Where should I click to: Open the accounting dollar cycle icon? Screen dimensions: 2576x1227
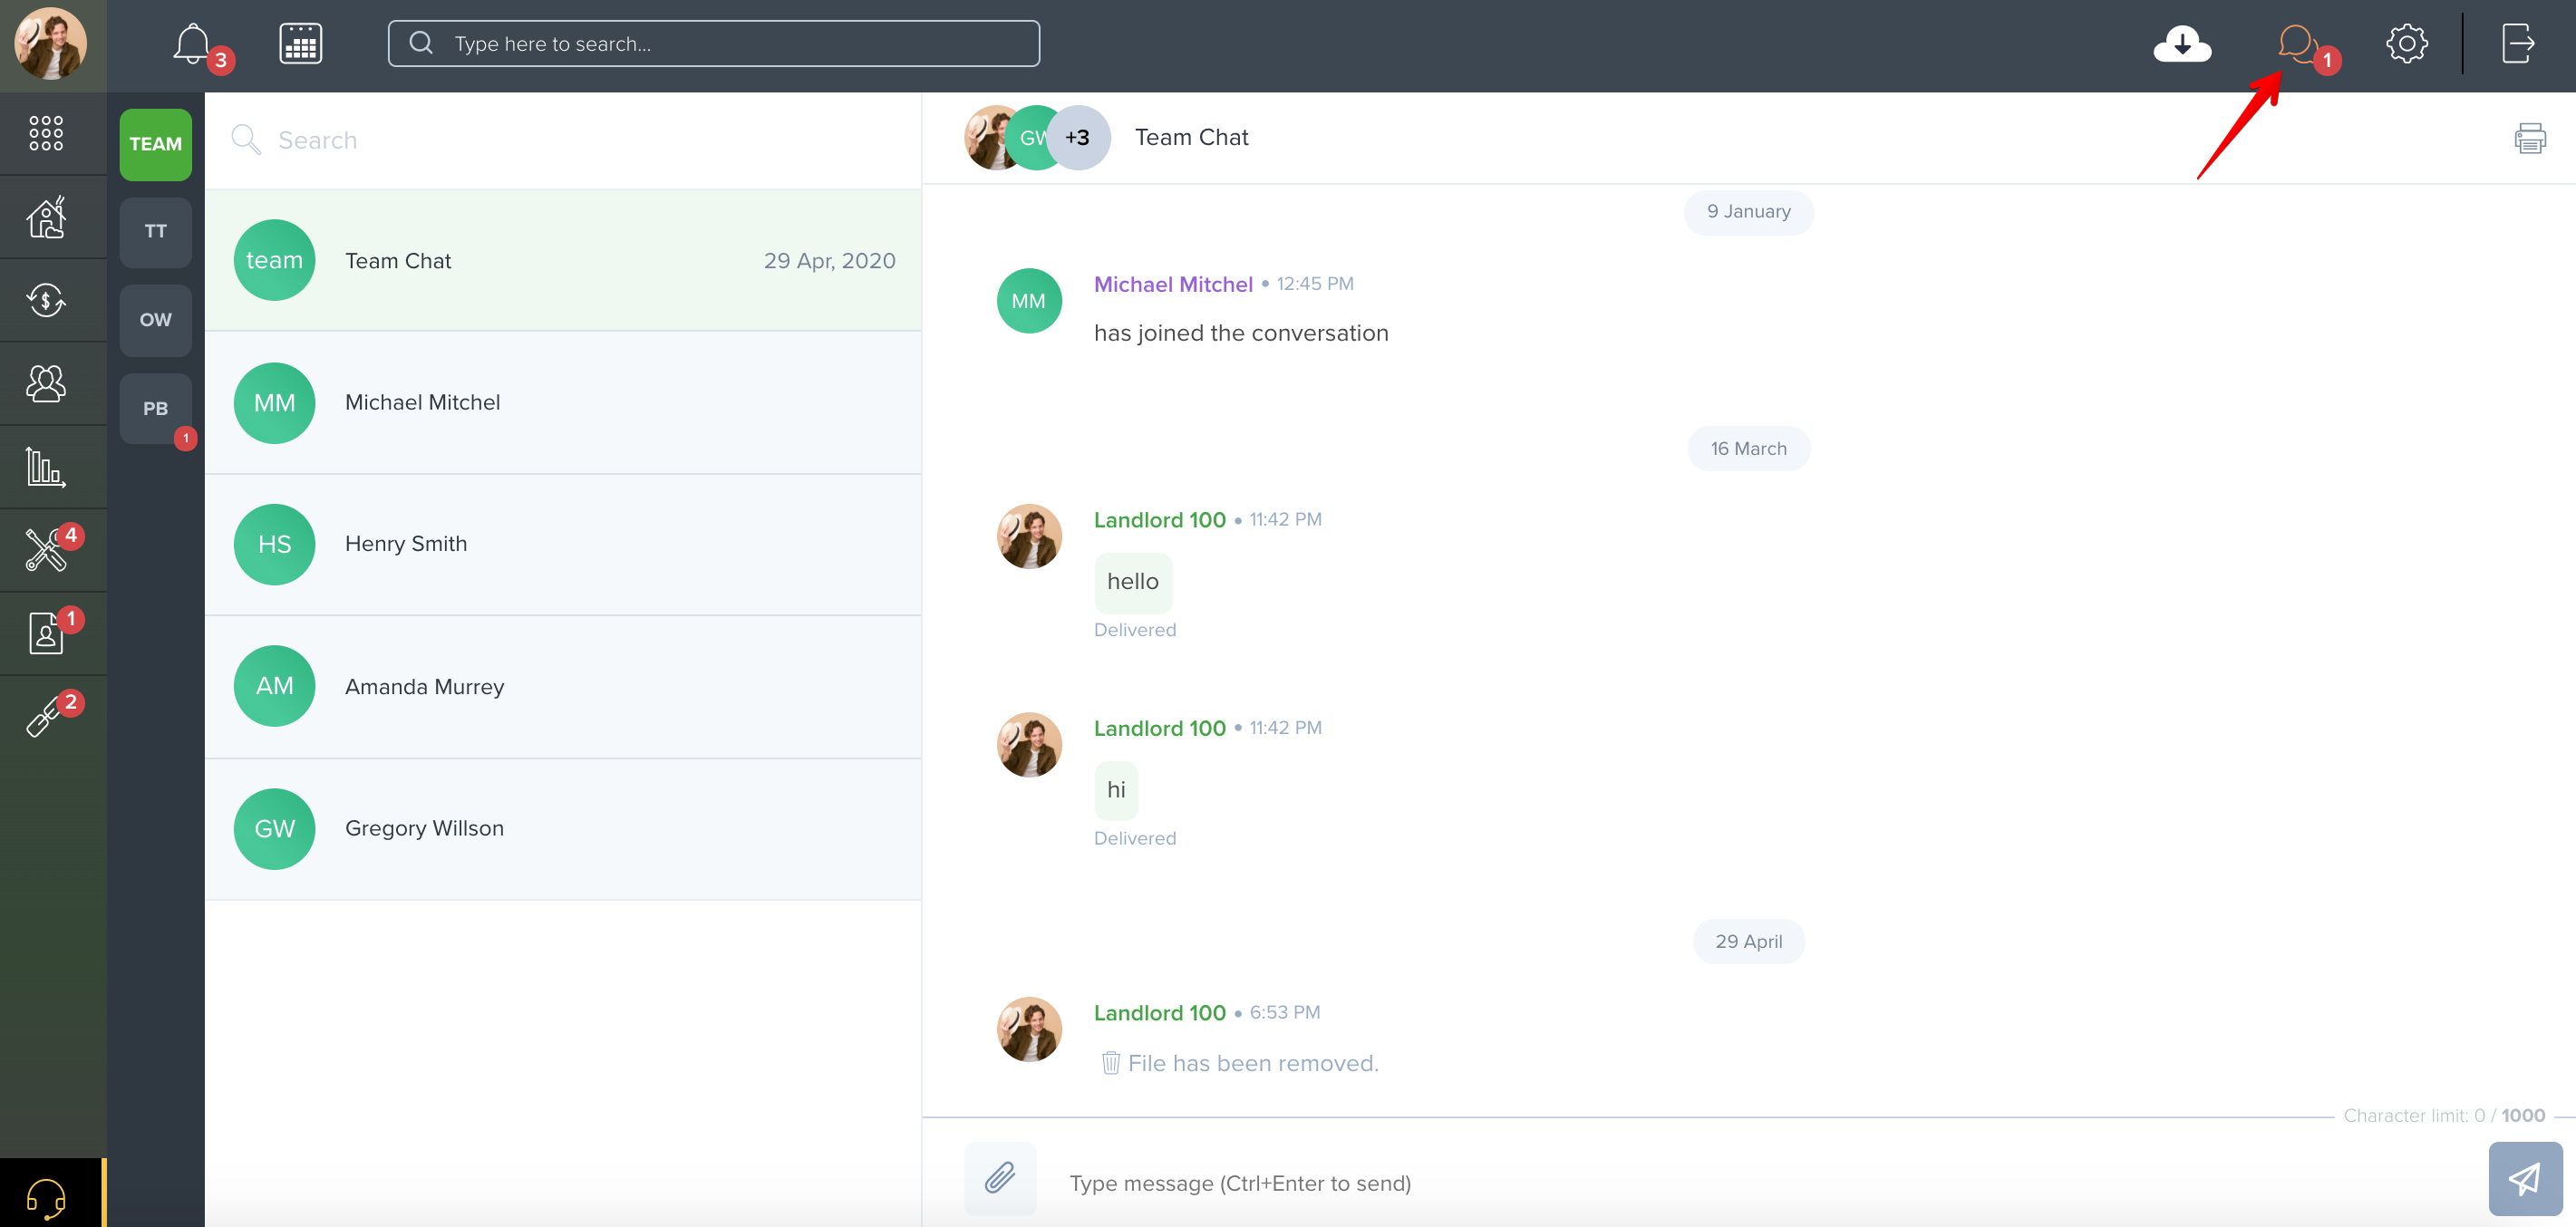46,299
